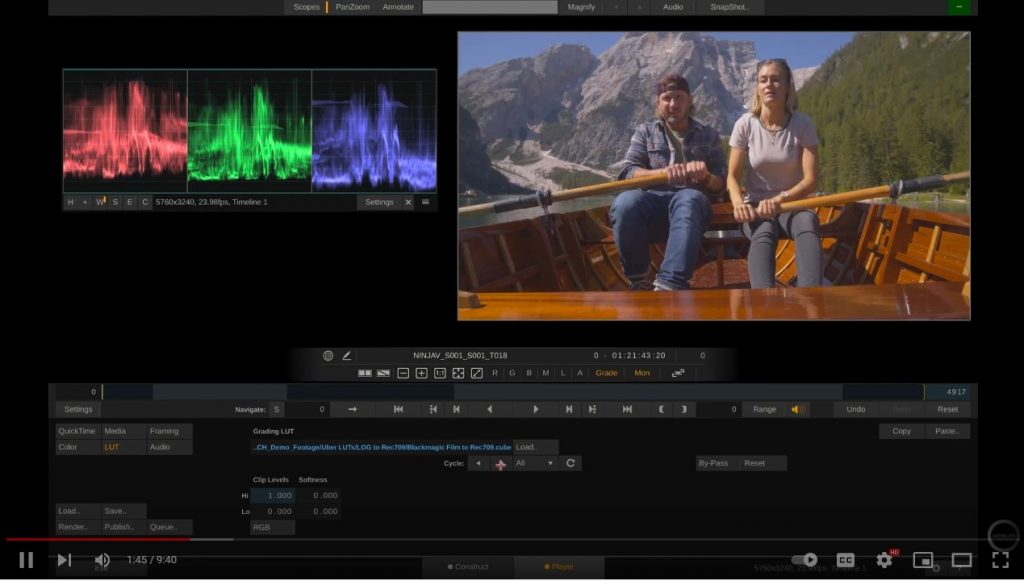Toggle the A alpha view
The image size is (1024, 581).
click(x=580, y=373)
